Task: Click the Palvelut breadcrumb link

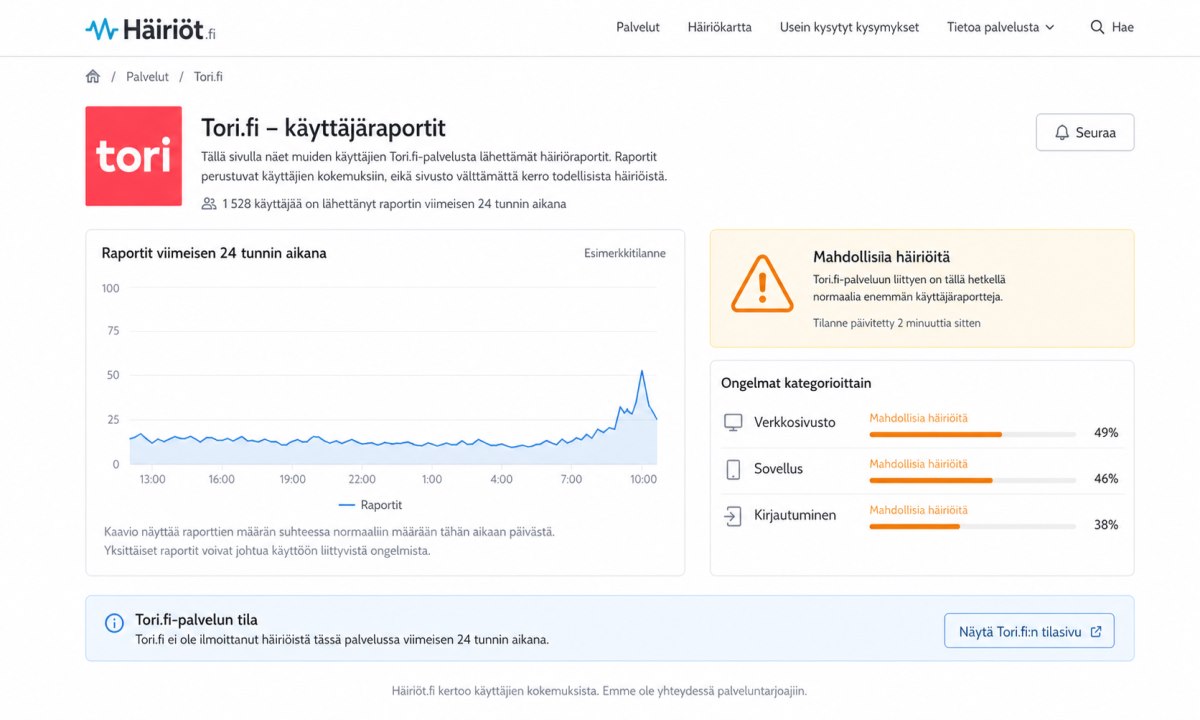Action: 147,77
